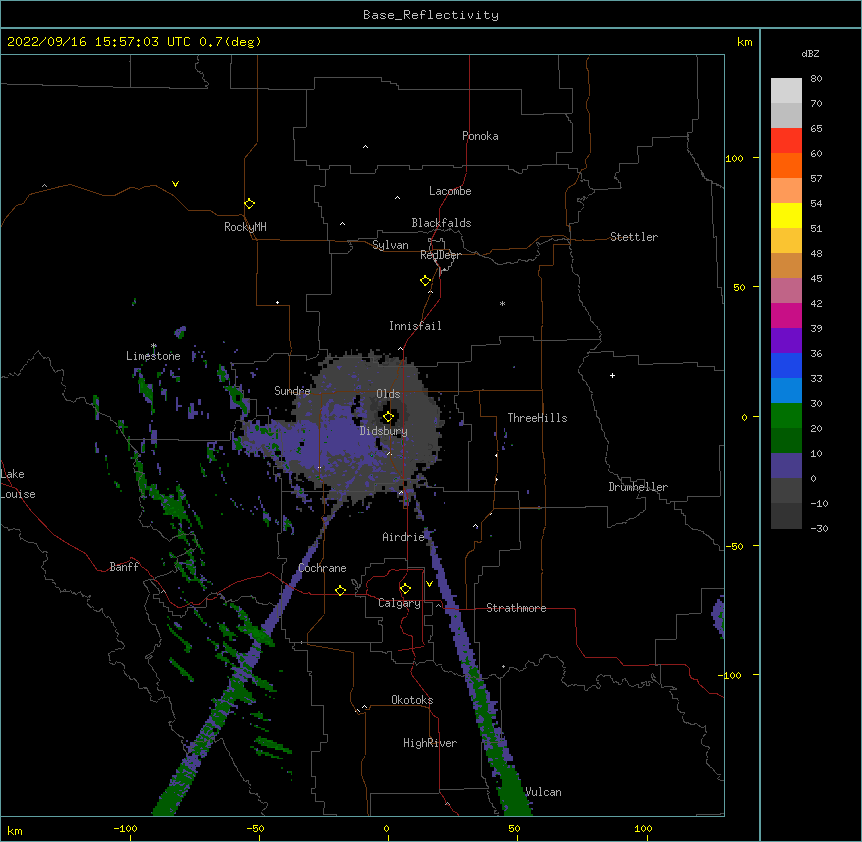This screenshot has height=842, width=862.
Task: Pick the blue 33-36 dBZ legend swatch
Action: pos(786,365)
